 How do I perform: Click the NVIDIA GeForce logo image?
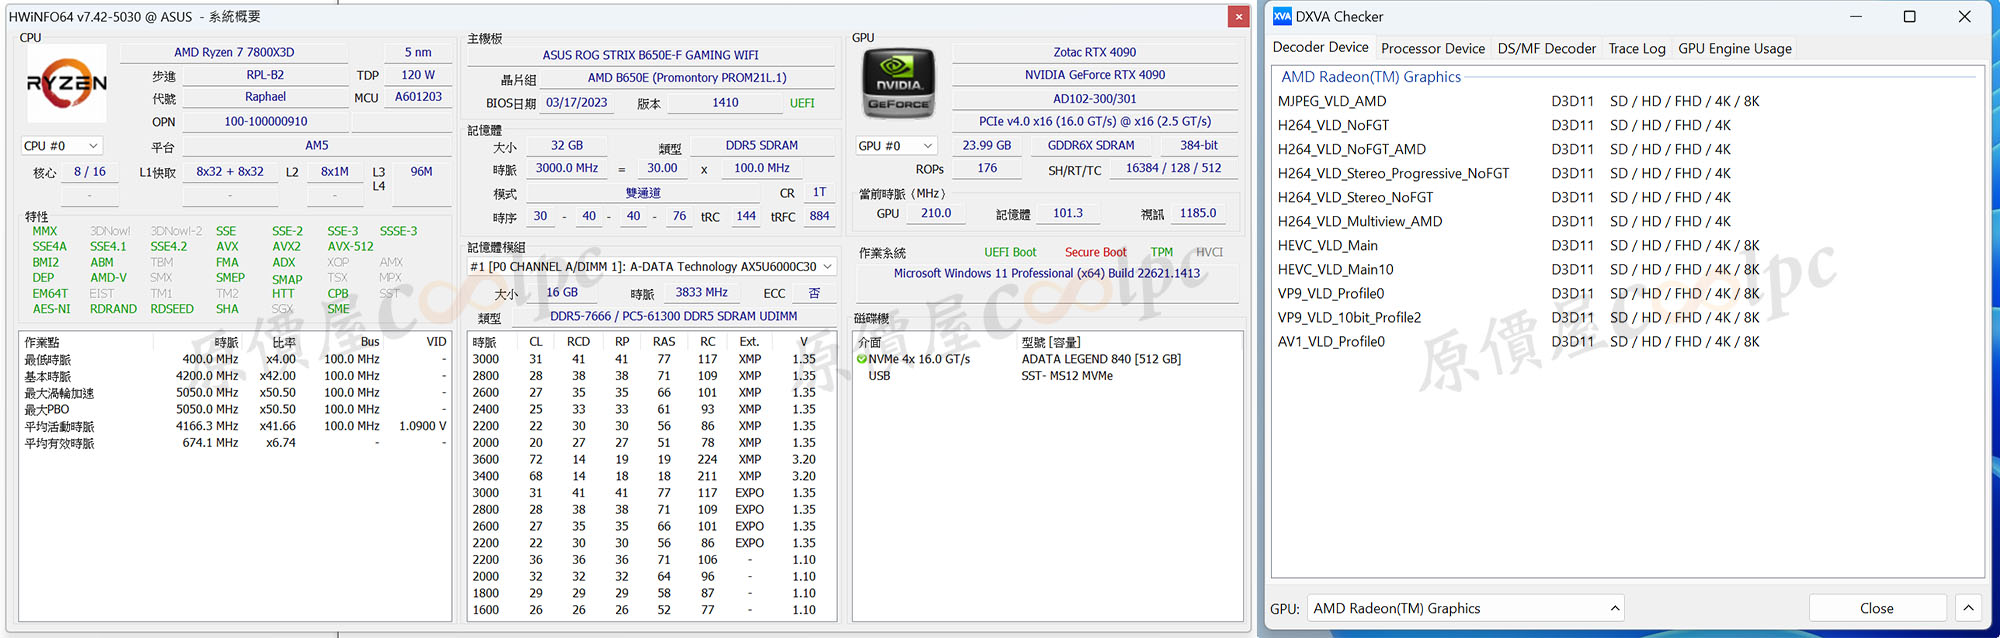[898, 83]
